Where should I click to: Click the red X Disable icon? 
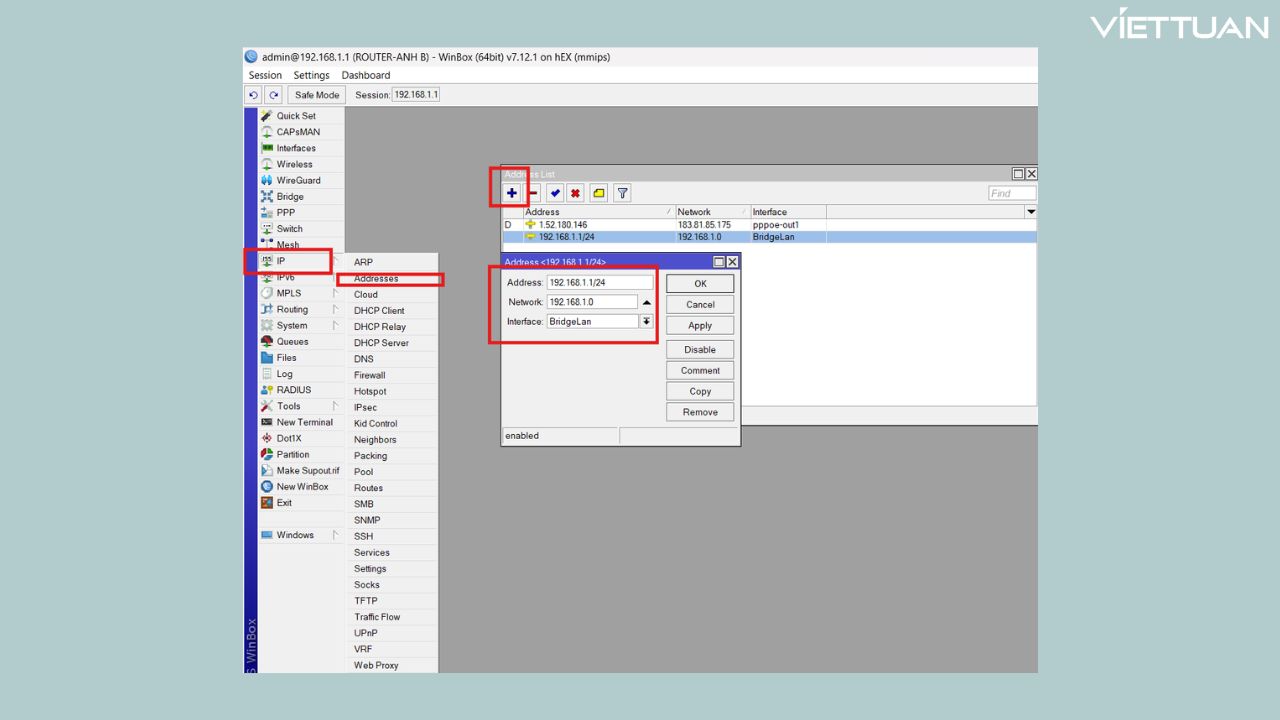(576, 193)
